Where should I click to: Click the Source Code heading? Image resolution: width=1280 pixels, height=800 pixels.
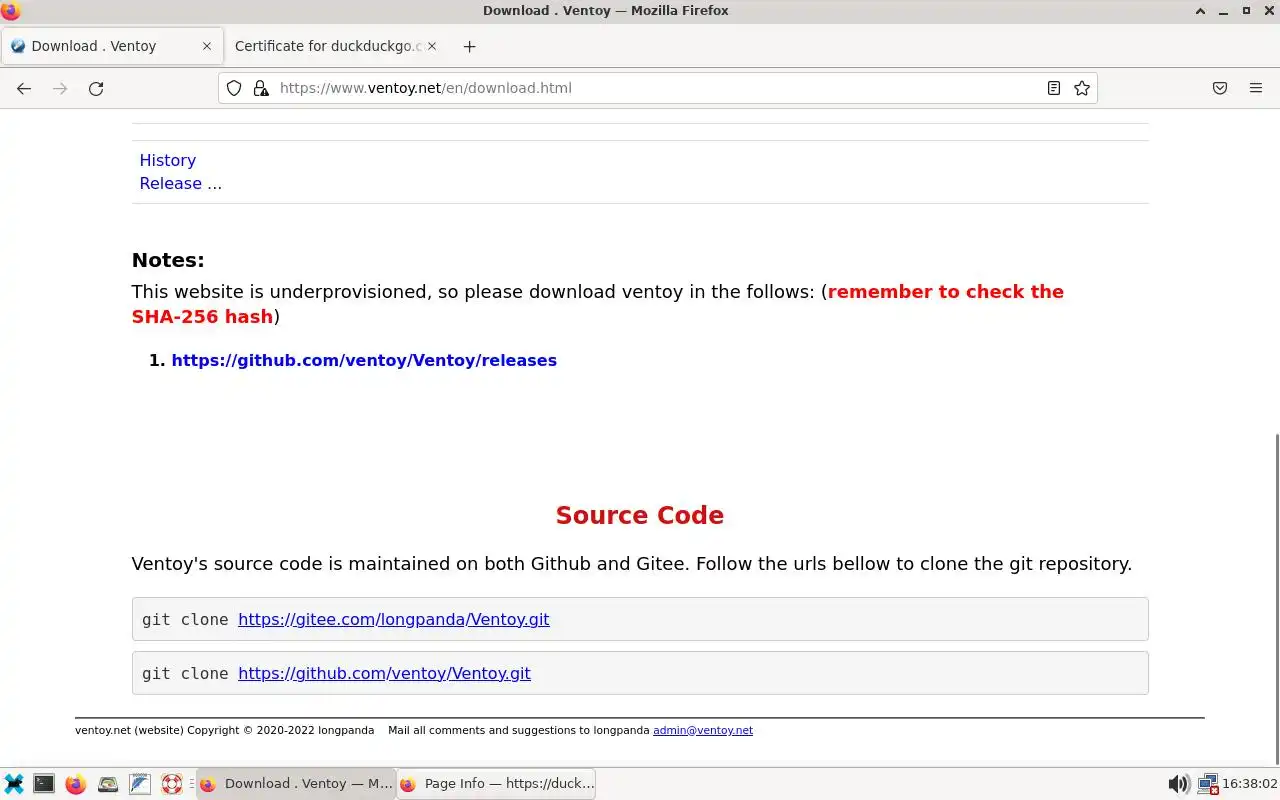(640, 515)
